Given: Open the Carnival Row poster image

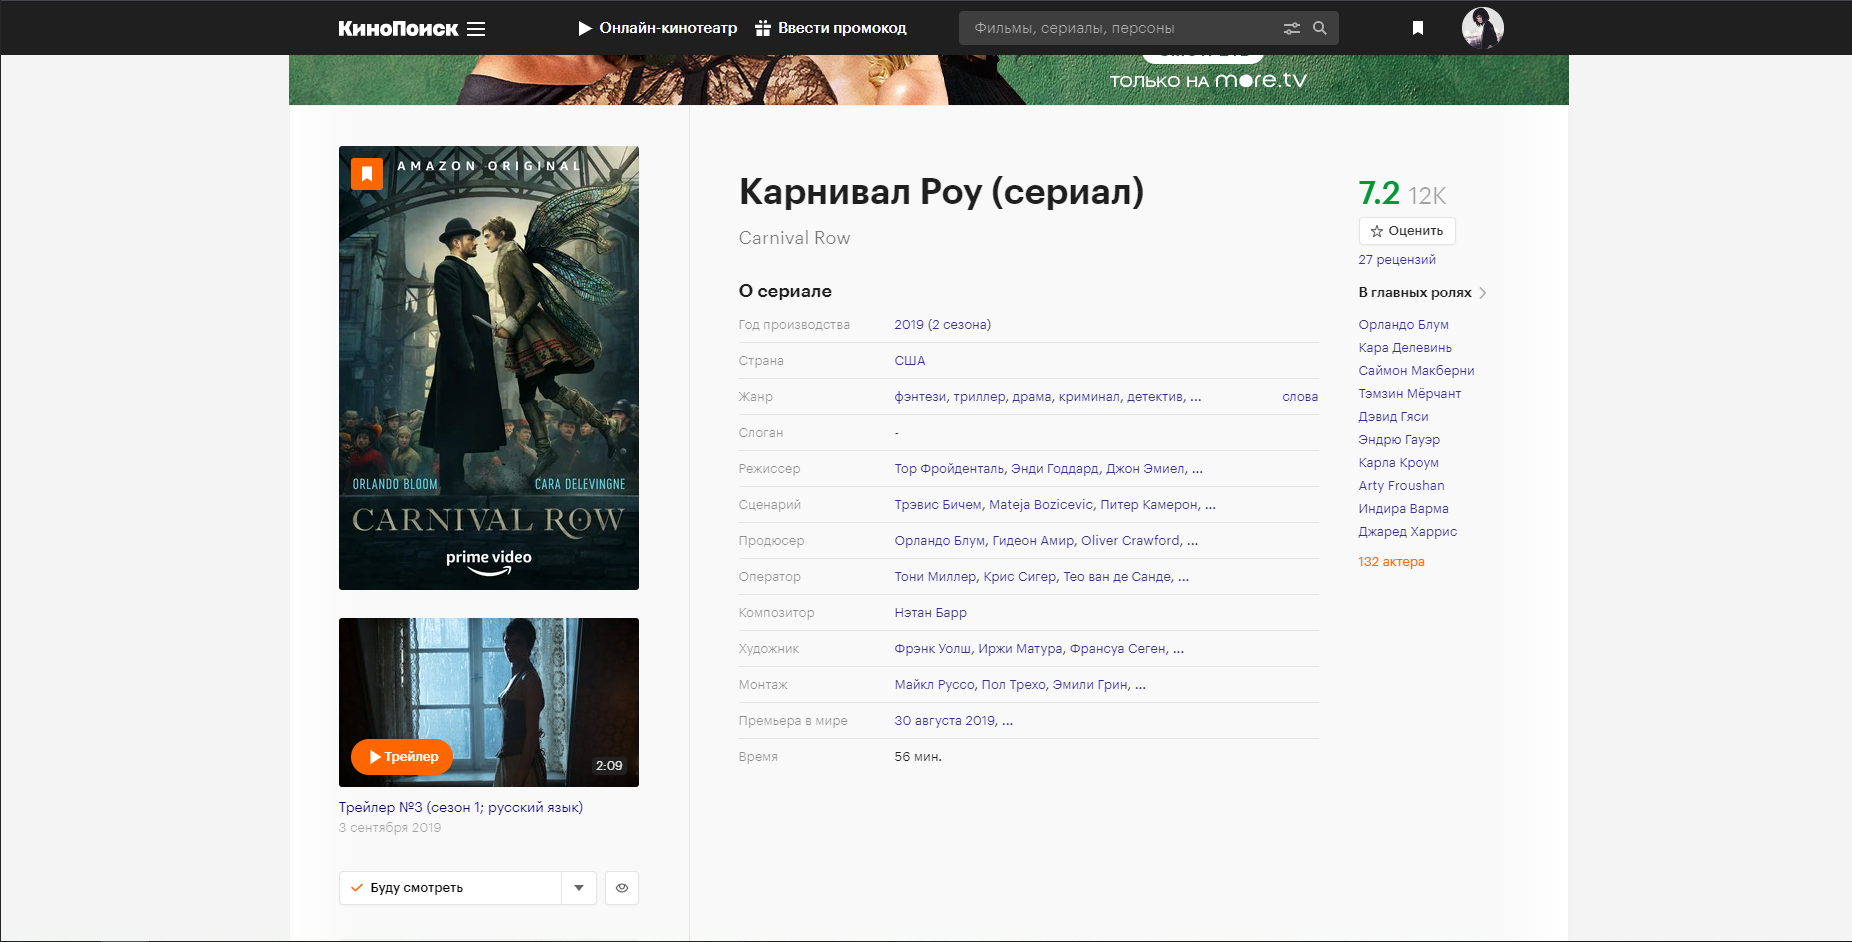Looking at the screenshot, I should click(489, 368).
